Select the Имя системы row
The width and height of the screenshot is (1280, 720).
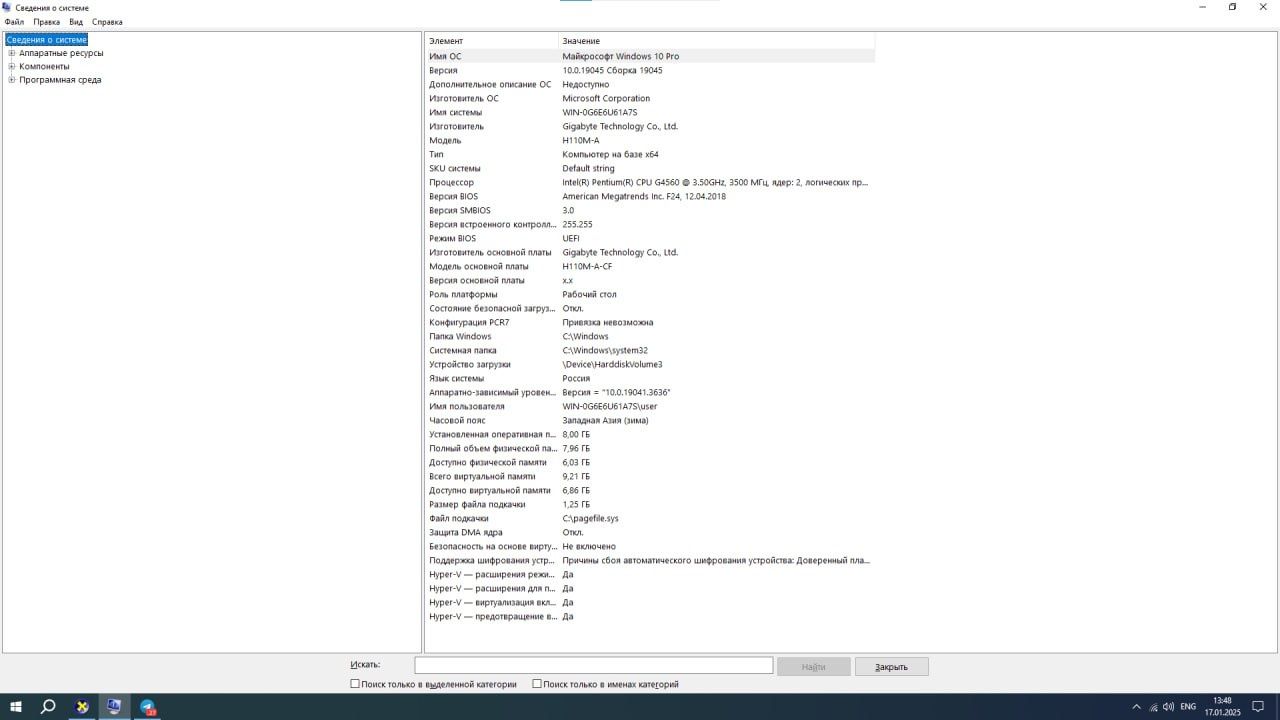pyautogui.click(x=650, y=113)
